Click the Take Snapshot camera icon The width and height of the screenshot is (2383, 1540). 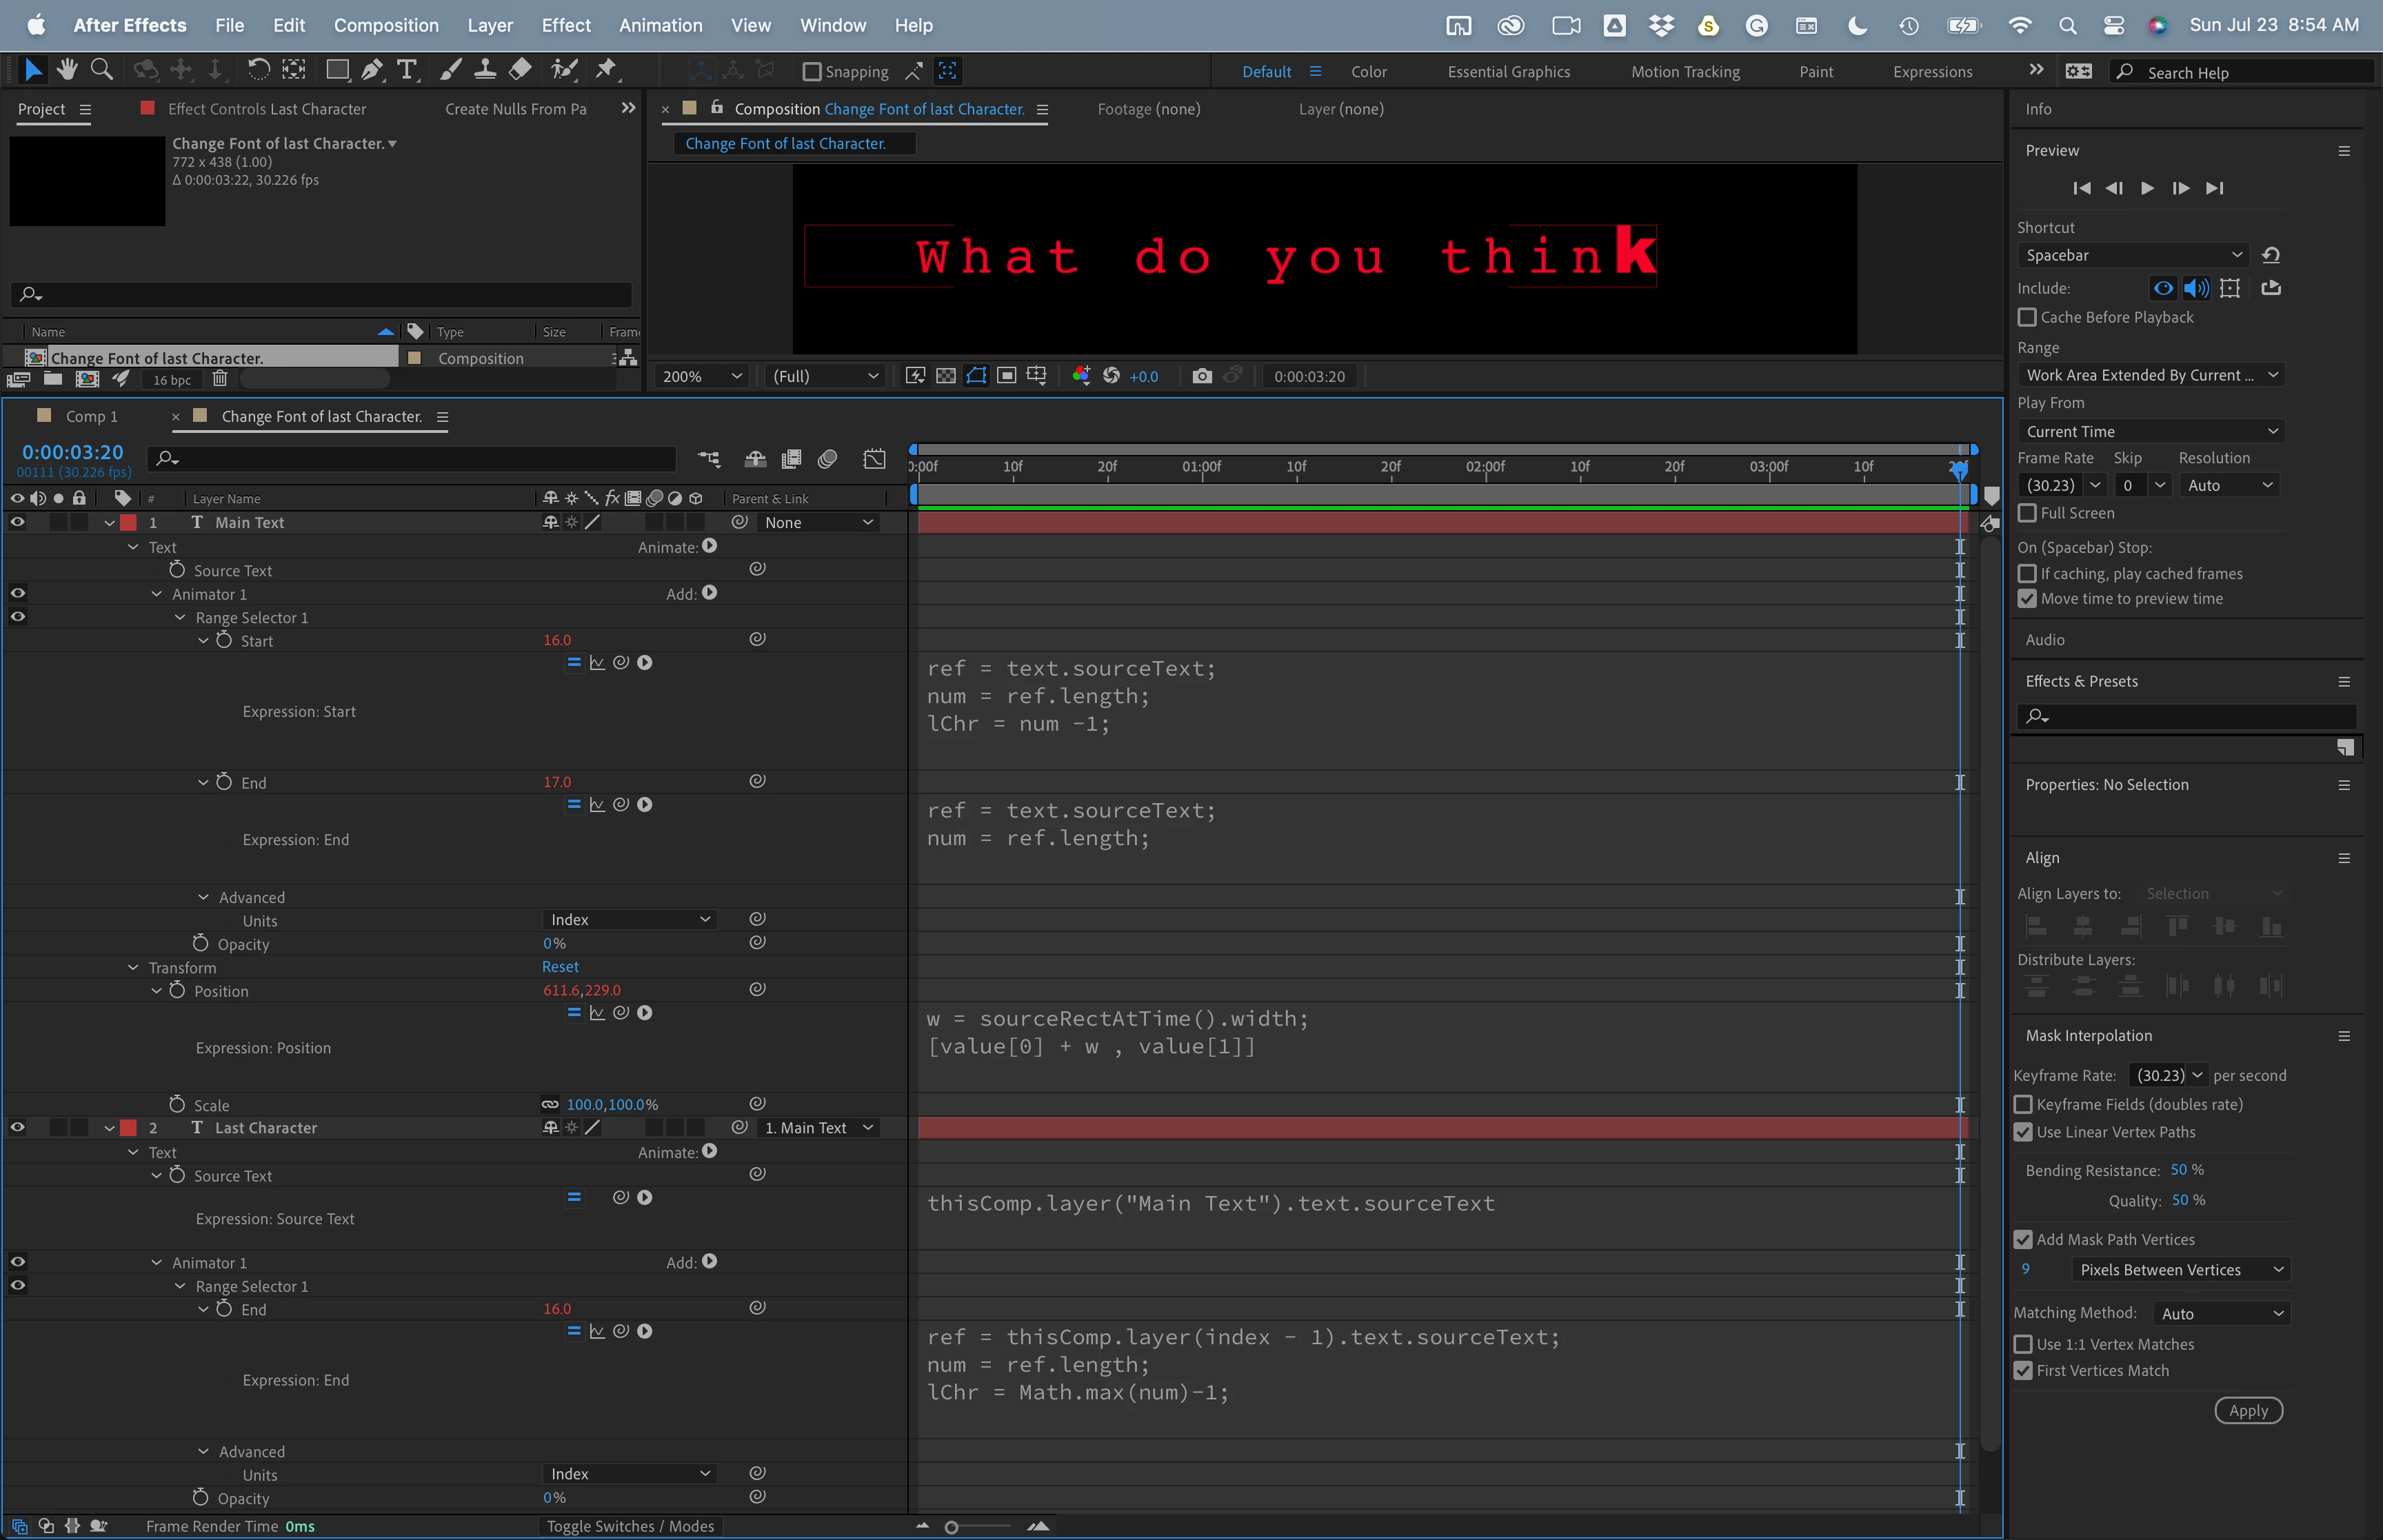coord(1202,376)
